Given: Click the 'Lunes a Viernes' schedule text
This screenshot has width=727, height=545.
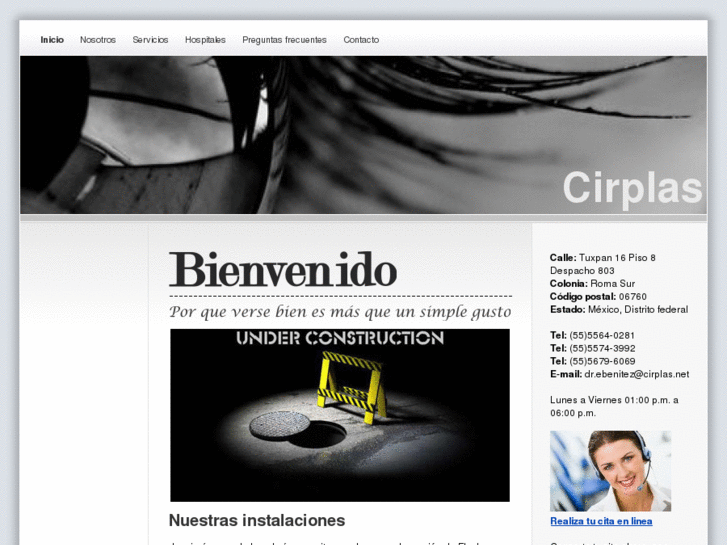Looking at the screenshot, I should tap(614, 406).
